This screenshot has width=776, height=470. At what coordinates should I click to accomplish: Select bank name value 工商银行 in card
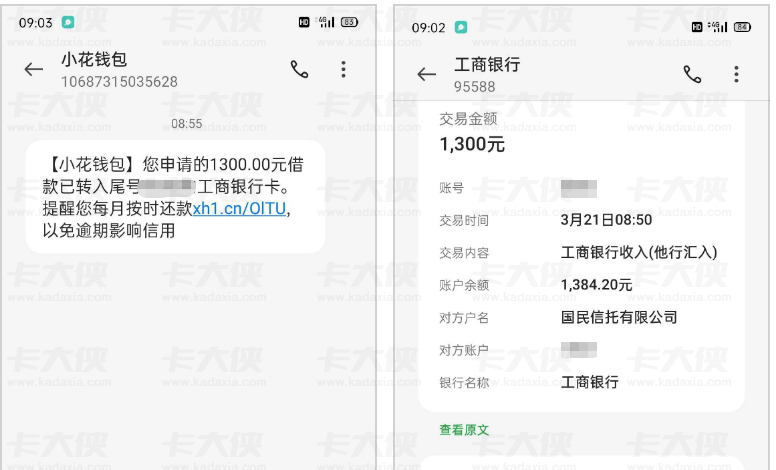click(589, 382)
